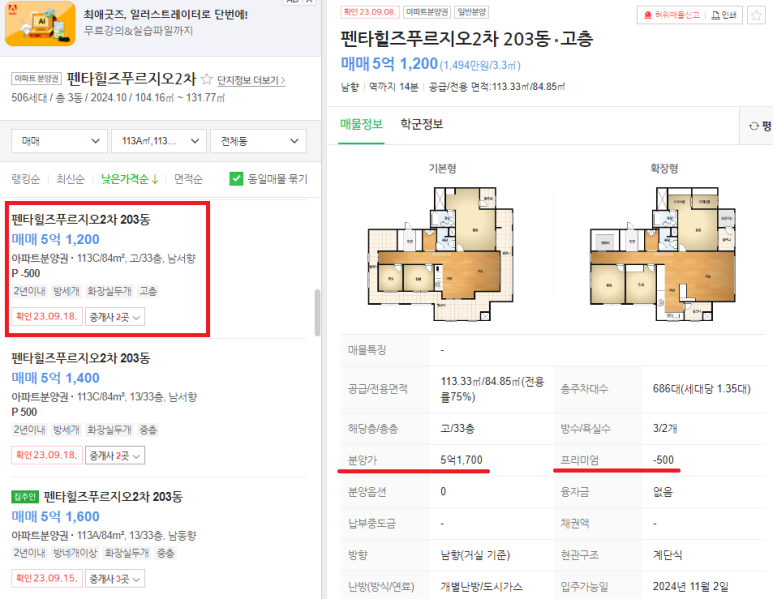773x599 pixels.
Task: Switch to the 매물정보 tab
Action: tap(361, 124)
